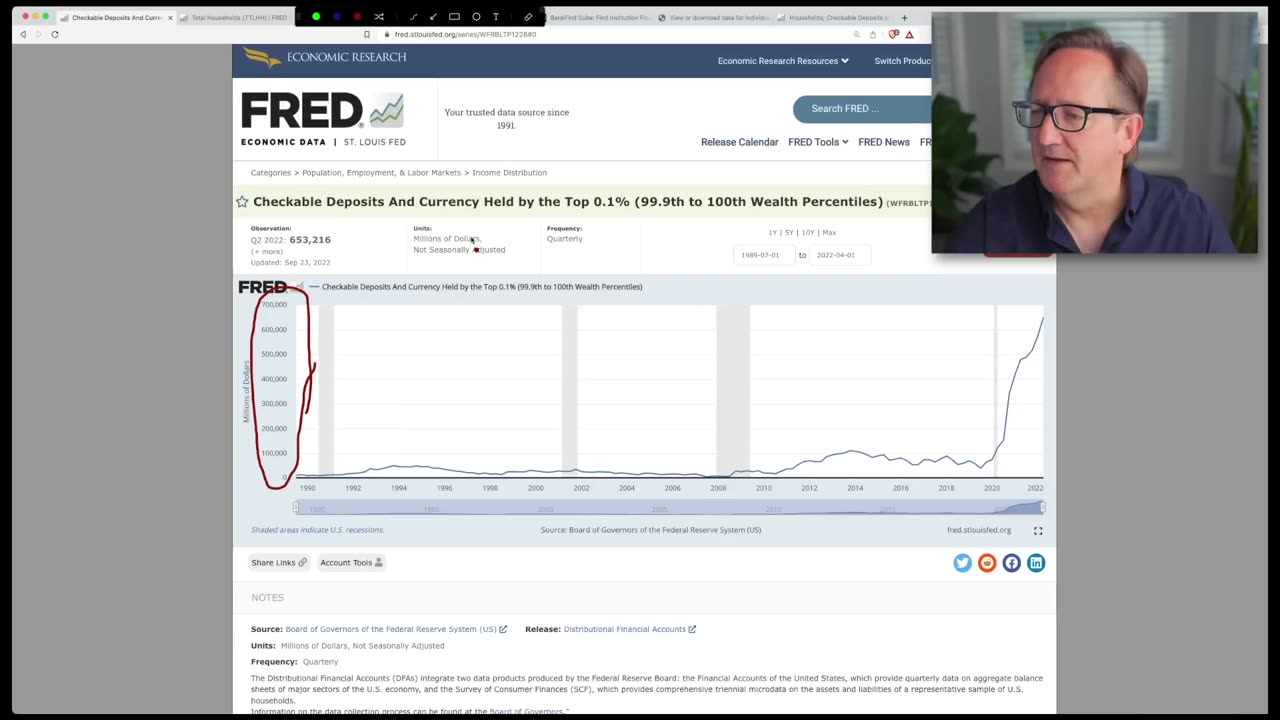The image size is (1280, 720).
Task: Select circle shape tool in annotation toolbar
Action: tap(476, 17)
